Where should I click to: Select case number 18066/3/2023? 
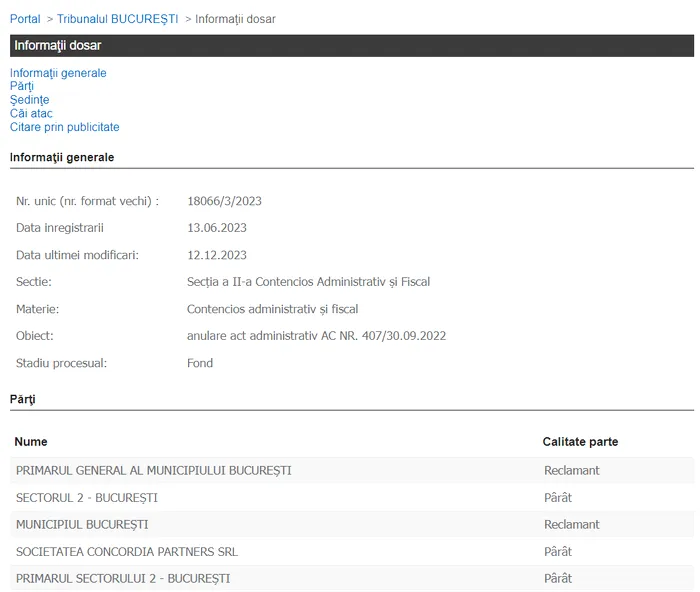[224, 201]
